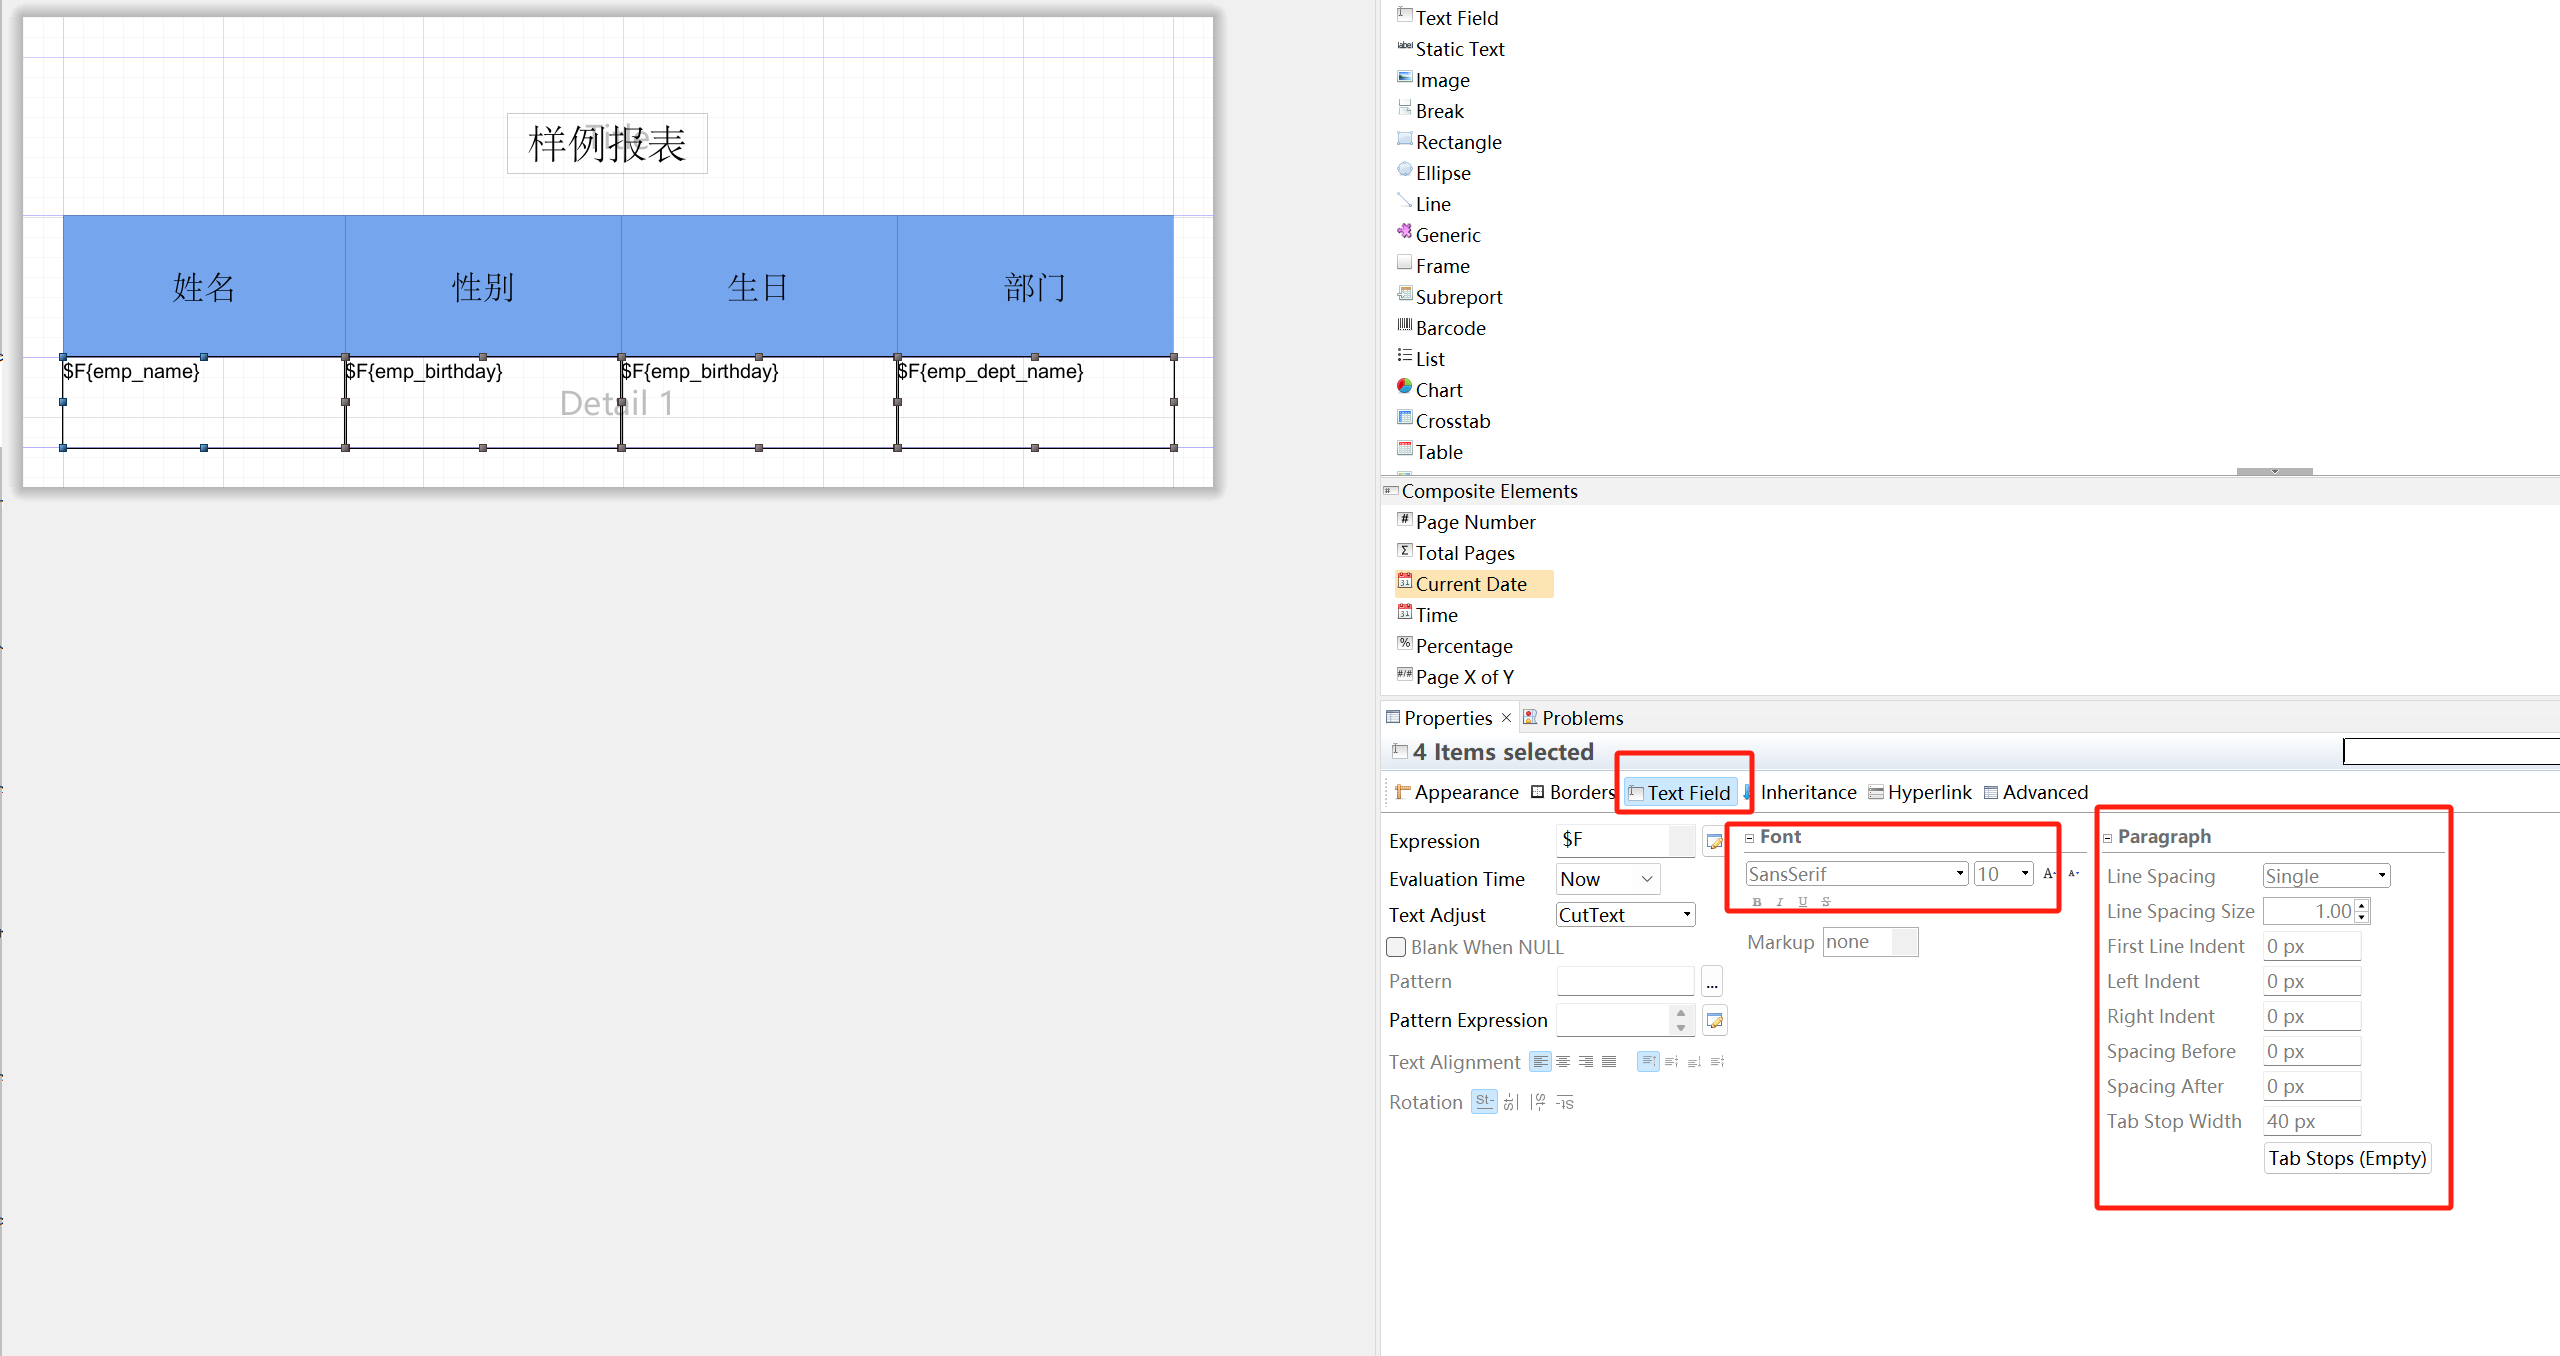Open the Evaluation Time dropdown

tap(1646, 879)
